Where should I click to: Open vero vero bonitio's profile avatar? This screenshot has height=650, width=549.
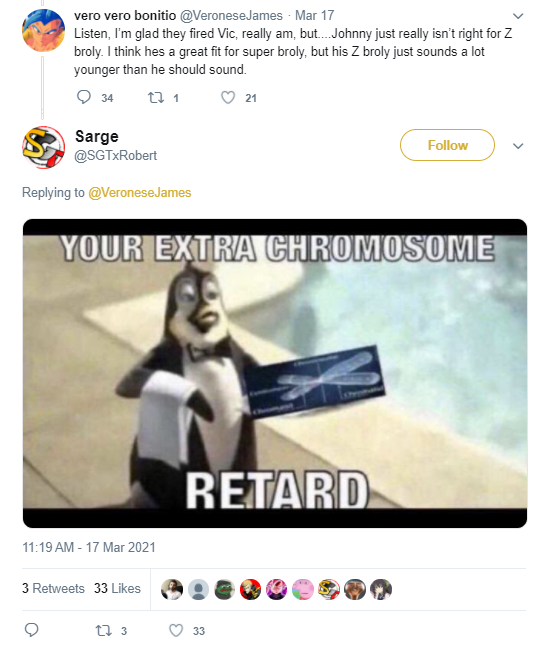tap(44, 30)
